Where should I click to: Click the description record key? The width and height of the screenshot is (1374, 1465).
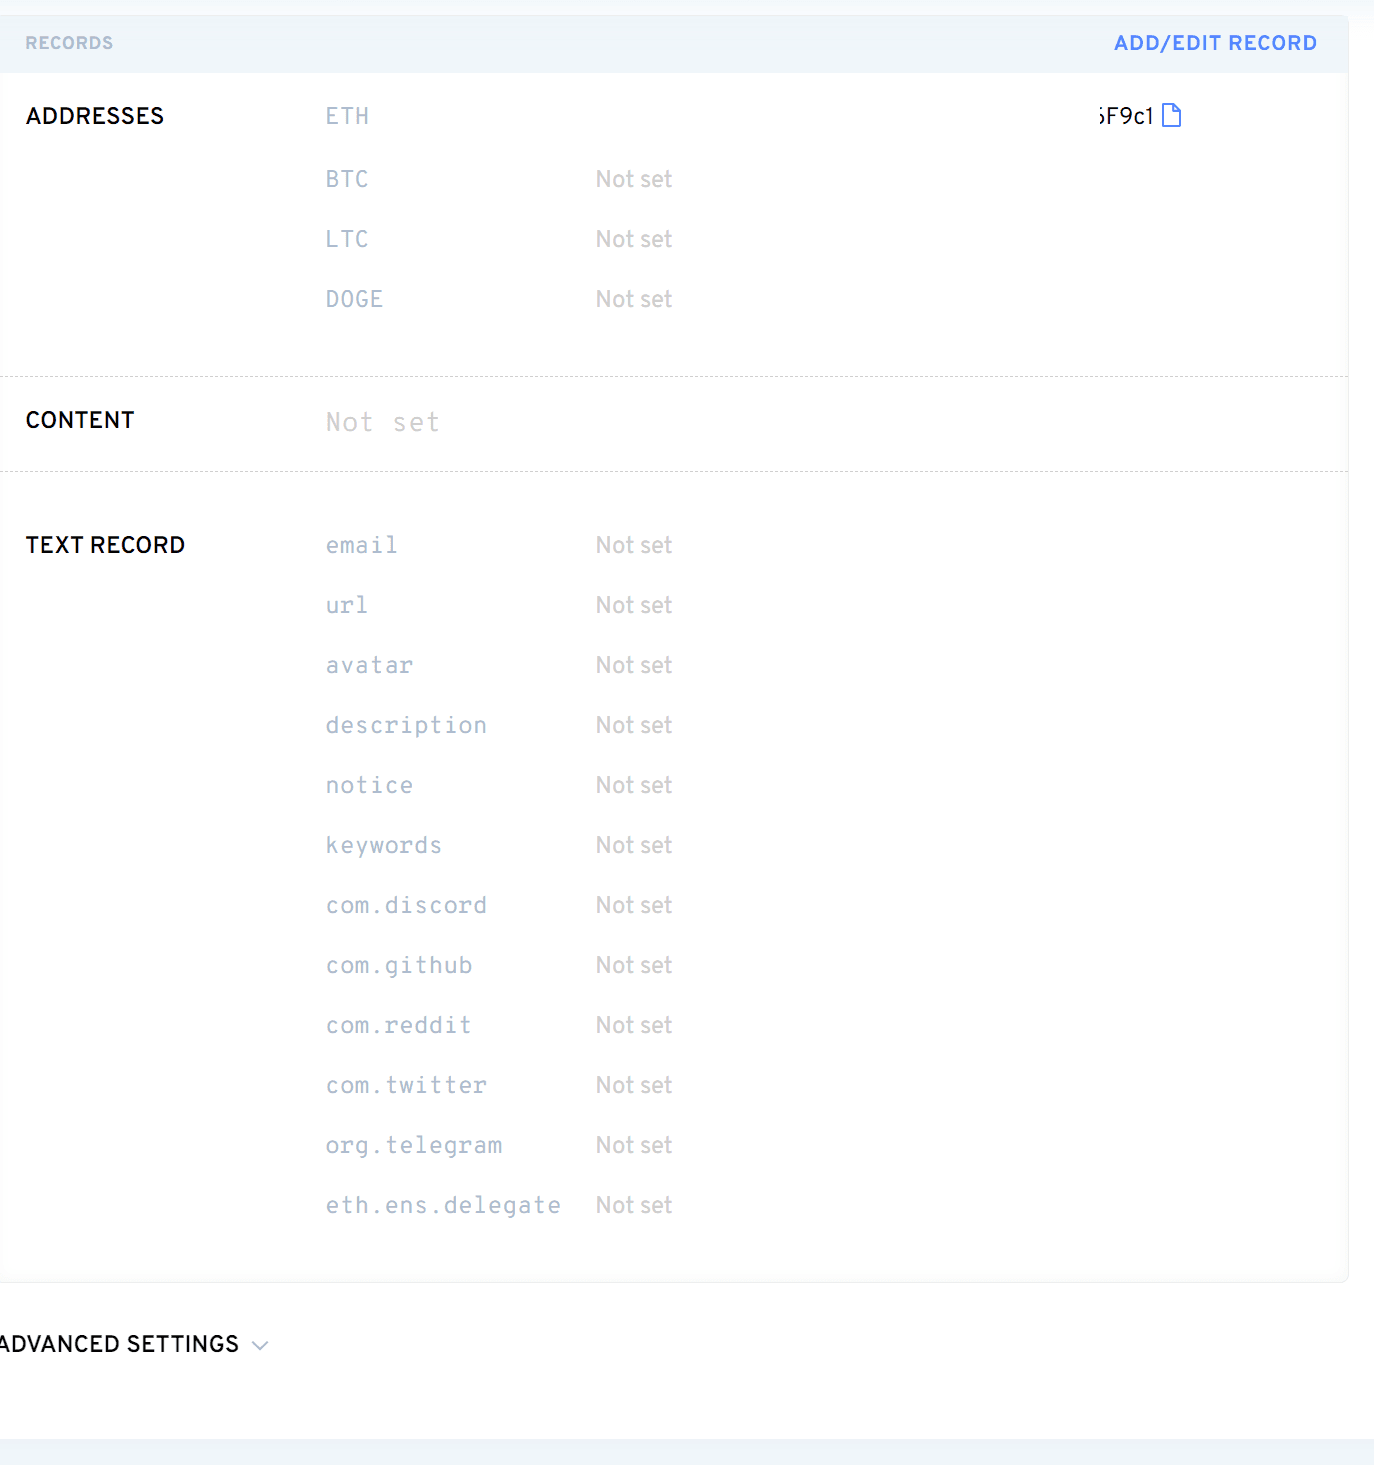(406, 725)
